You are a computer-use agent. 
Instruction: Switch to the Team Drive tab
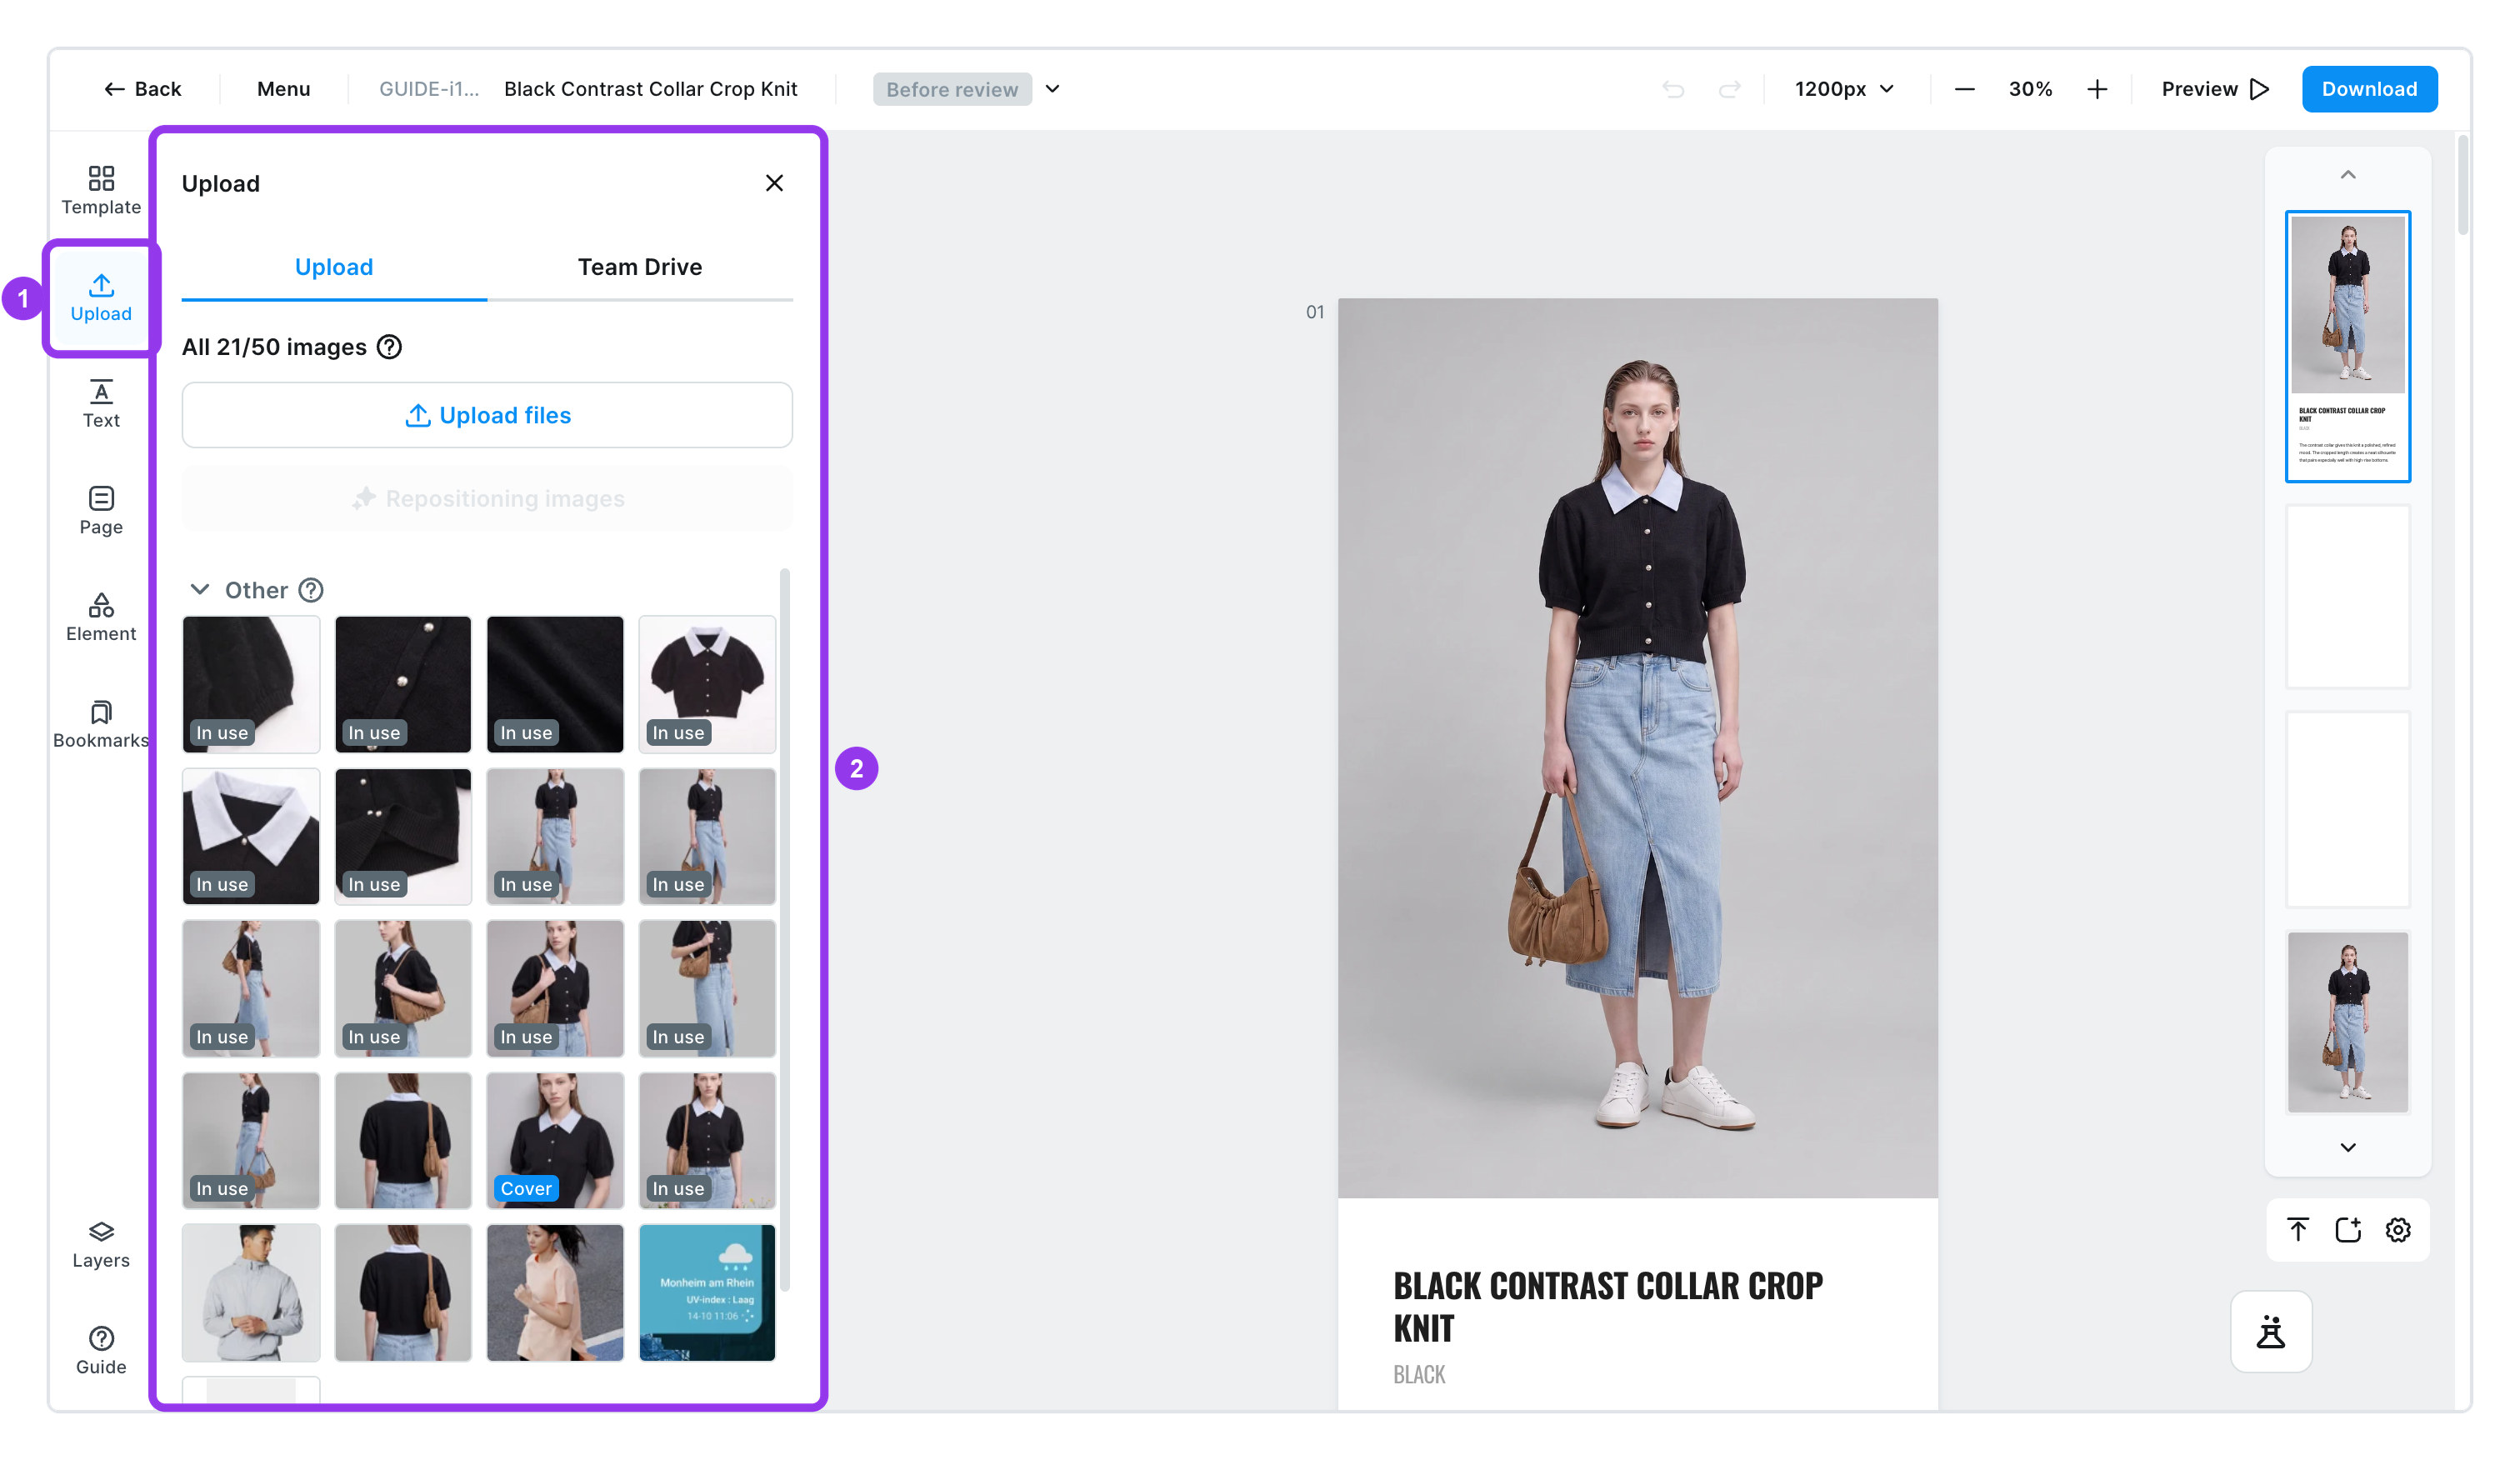click(640, 267)
